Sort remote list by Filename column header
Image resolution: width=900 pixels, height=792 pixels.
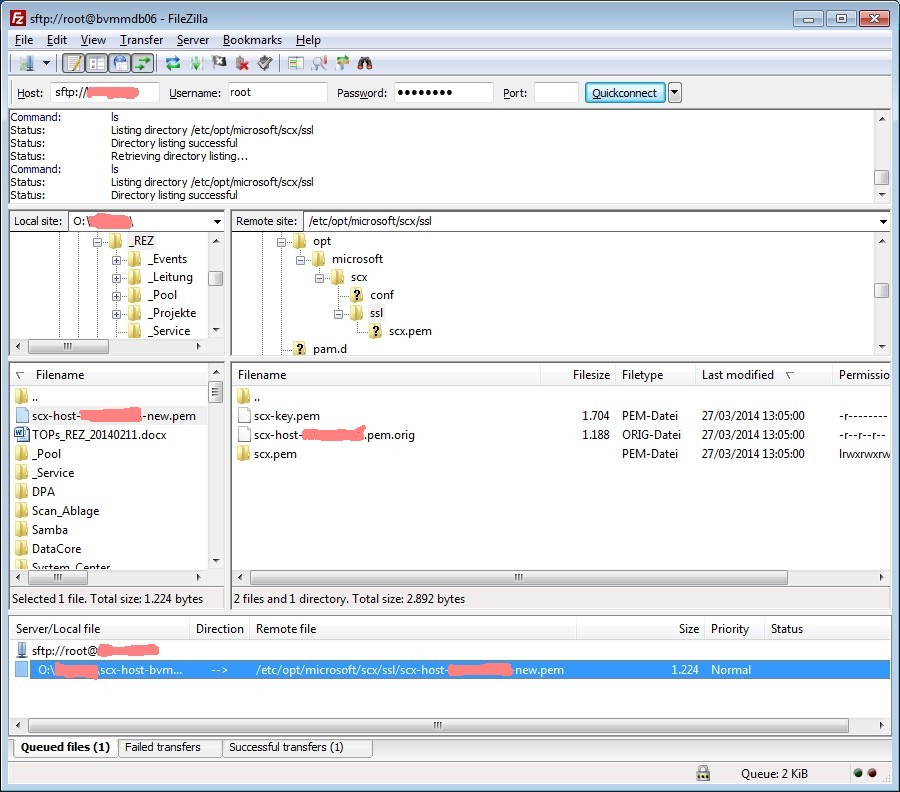click(387, 375)
